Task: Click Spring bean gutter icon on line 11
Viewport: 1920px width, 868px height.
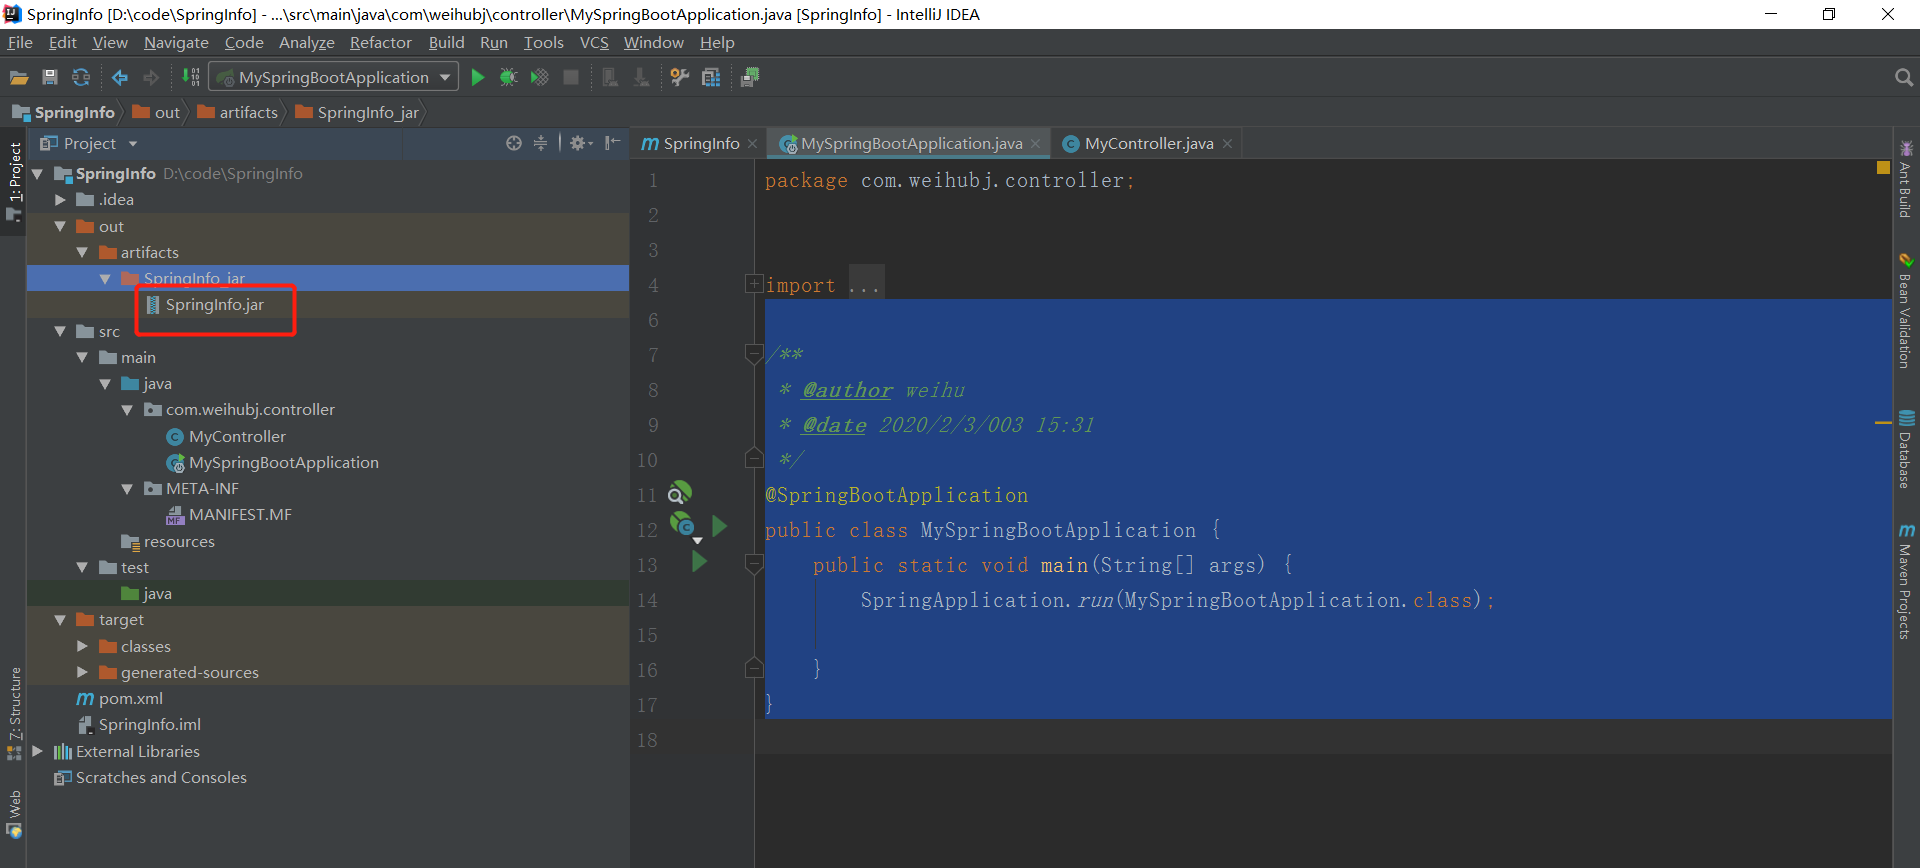Action: (x=680, y=493)
